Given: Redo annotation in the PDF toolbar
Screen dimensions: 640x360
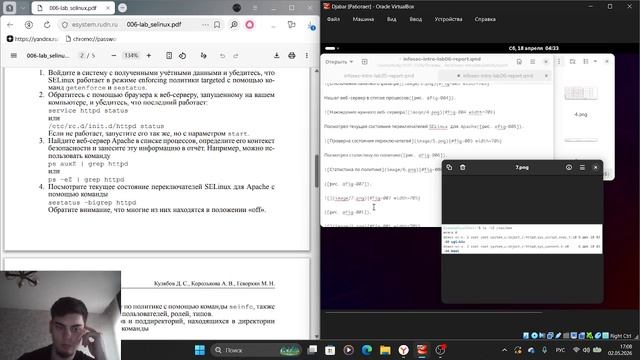Looking at the screenshot, I should [x=236, y=56].
